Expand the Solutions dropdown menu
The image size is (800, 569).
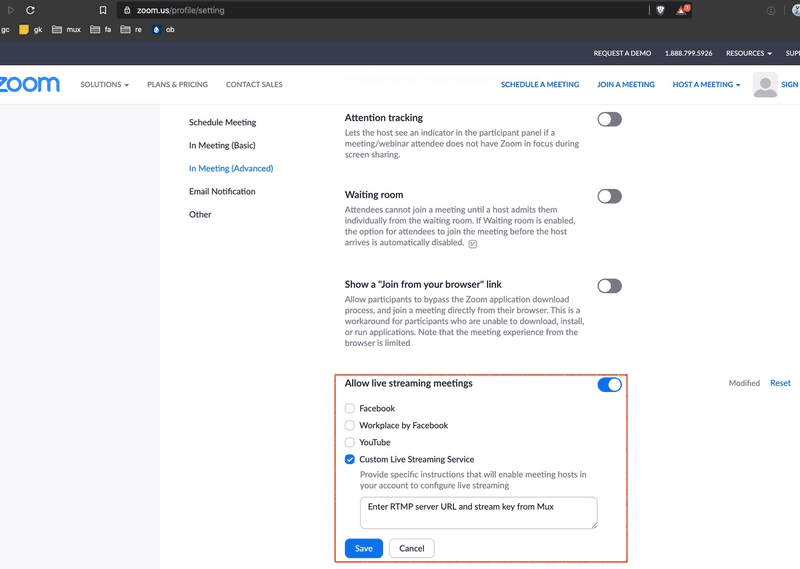(105, 84)
